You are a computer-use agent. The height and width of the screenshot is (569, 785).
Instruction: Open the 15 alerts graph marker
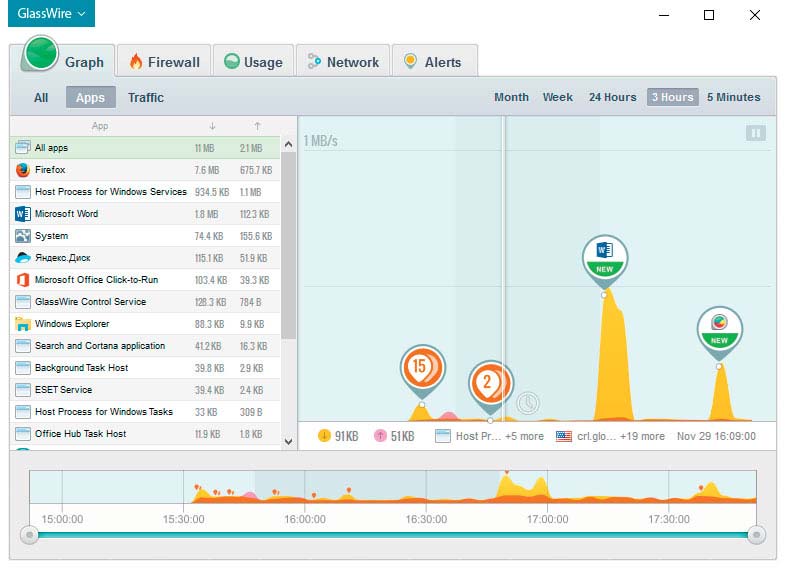(x=423, y=368)
